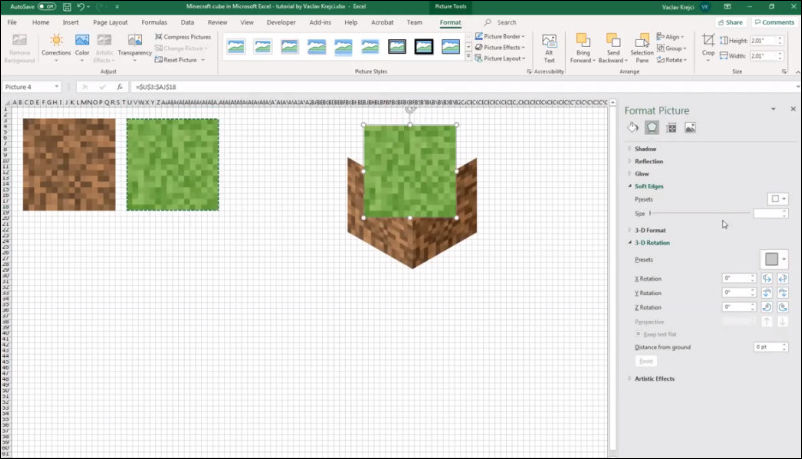Expand the Reflection section
The height and width of the screenshot is (459, 802).
pos(649,161)
